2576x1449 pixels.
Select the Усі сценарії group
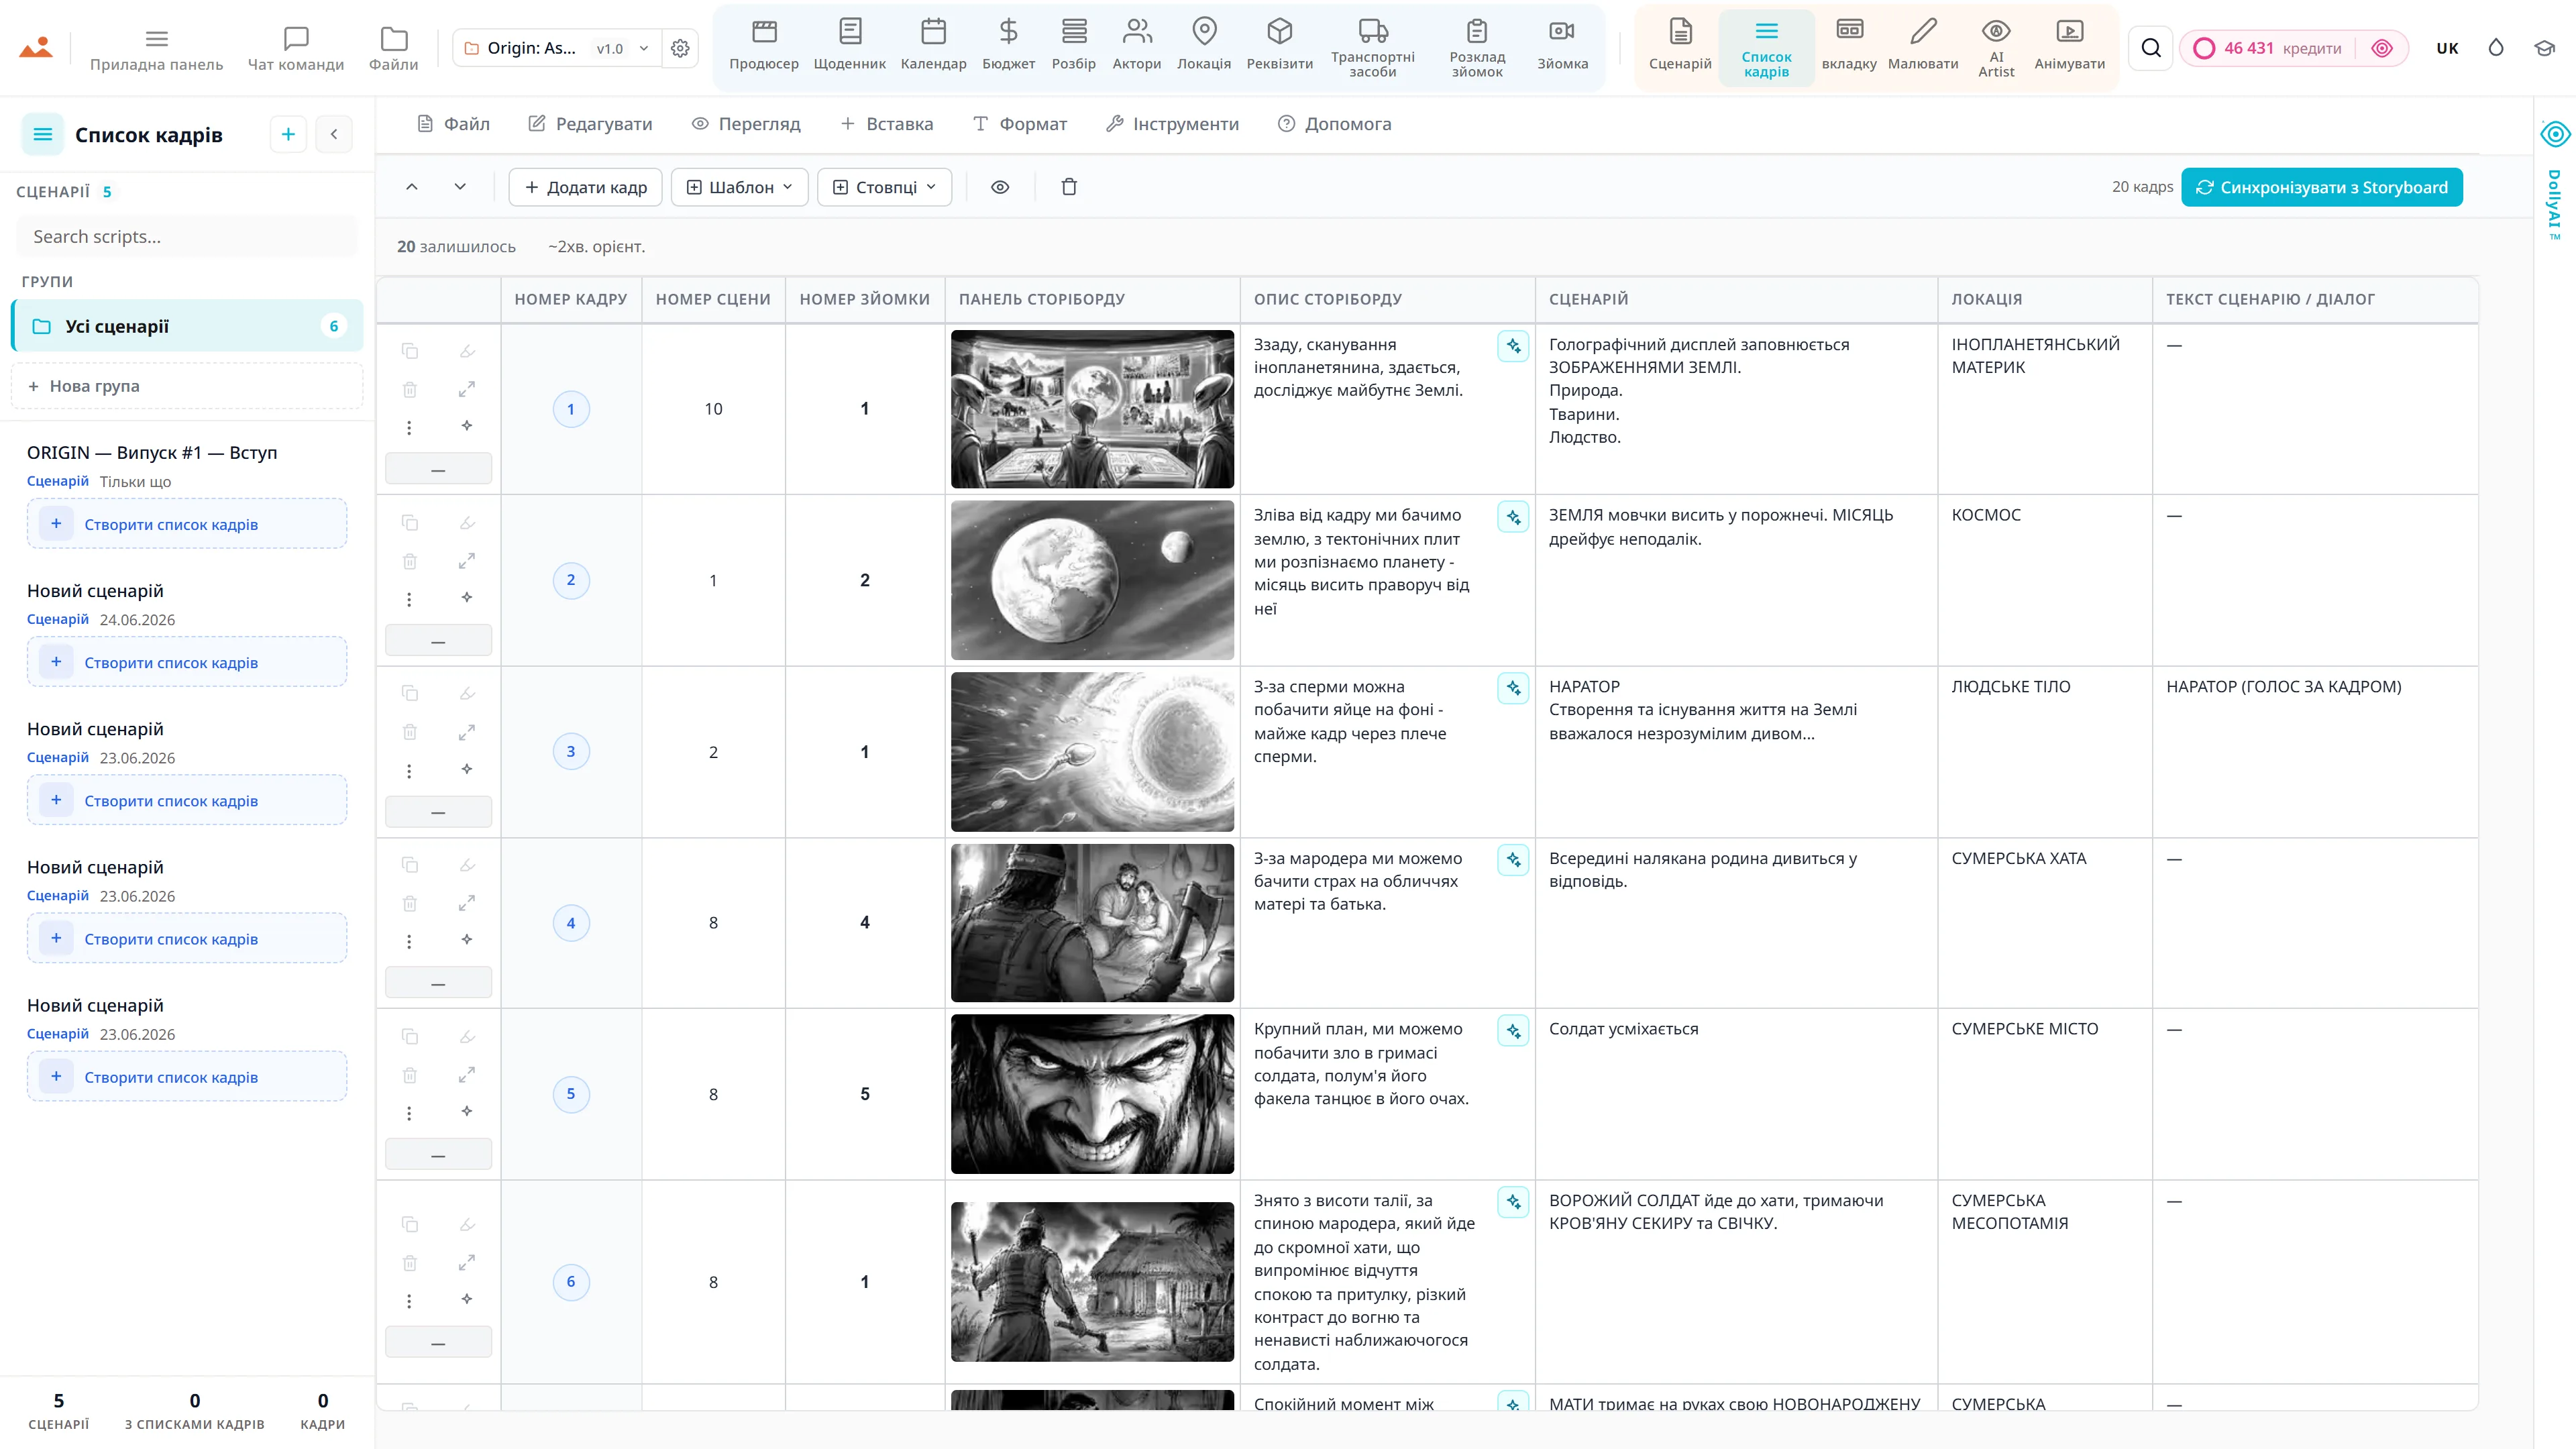coord(187,326)
